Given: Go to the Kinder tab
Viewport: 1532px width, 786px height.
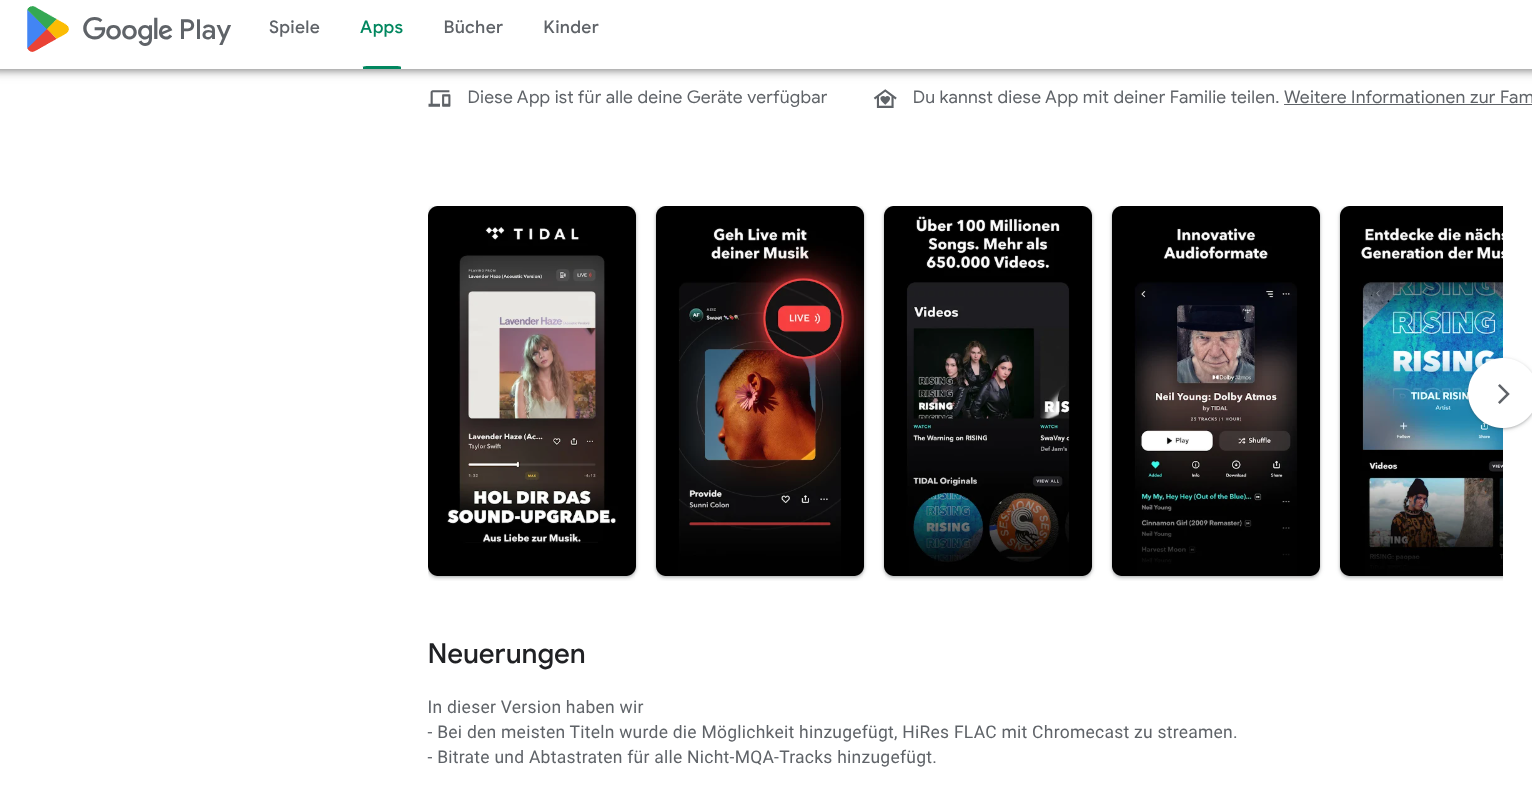Looking at the screenshot, I should pos(570,28).
